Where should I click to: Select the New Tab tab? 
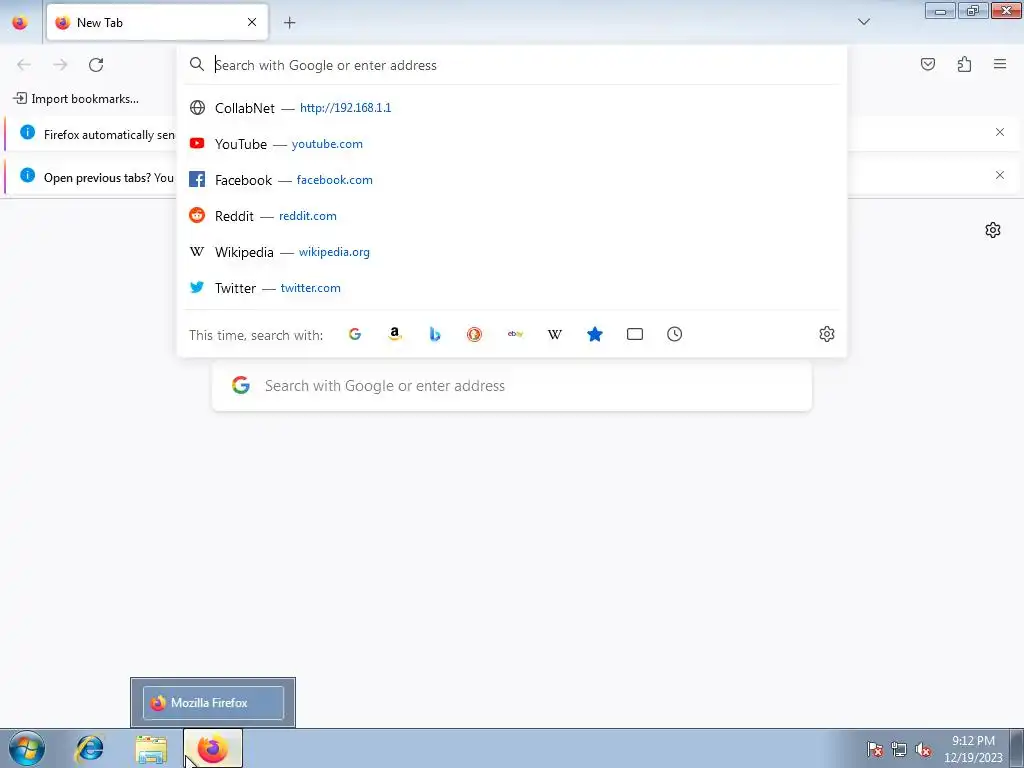click(157, 22)
